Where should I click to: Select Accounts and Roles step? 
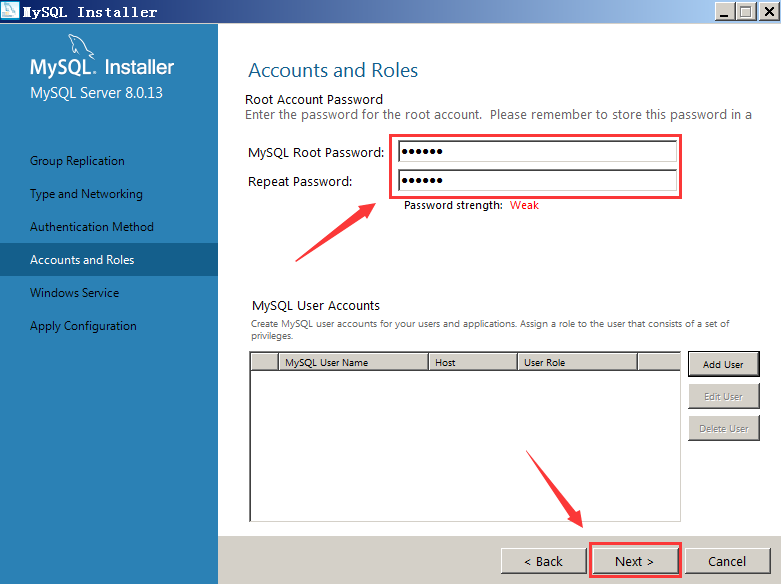109,260
